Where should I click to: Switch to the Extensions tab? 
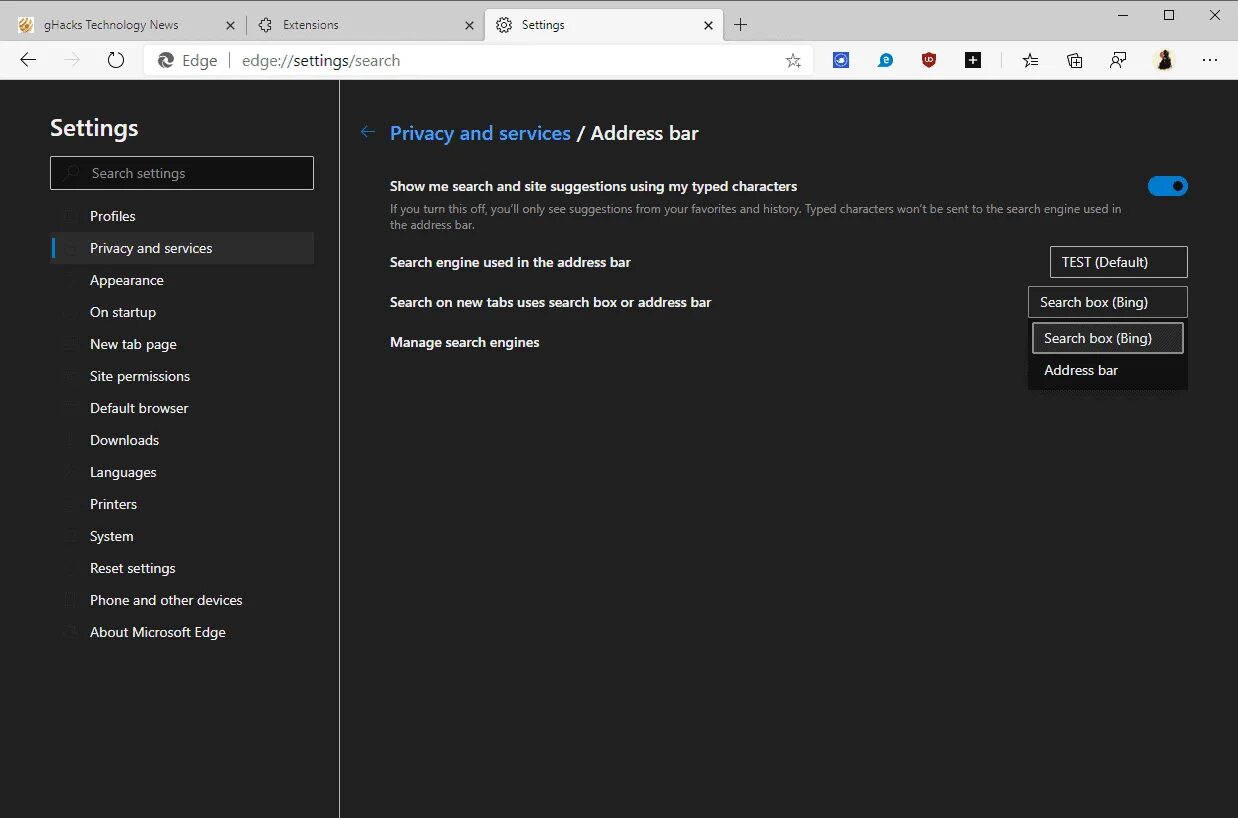[x=365, y=25]
